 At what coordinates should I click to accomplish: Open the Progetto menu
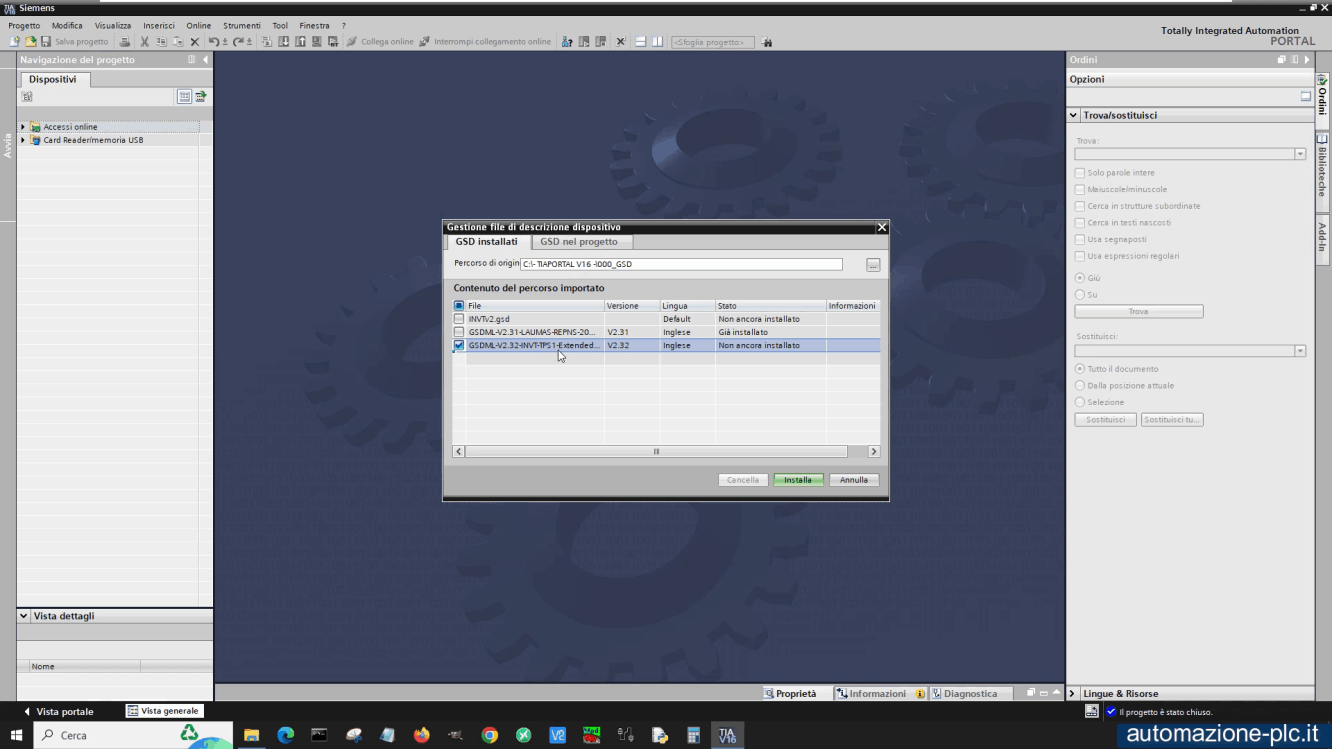(x=24, y=26)
